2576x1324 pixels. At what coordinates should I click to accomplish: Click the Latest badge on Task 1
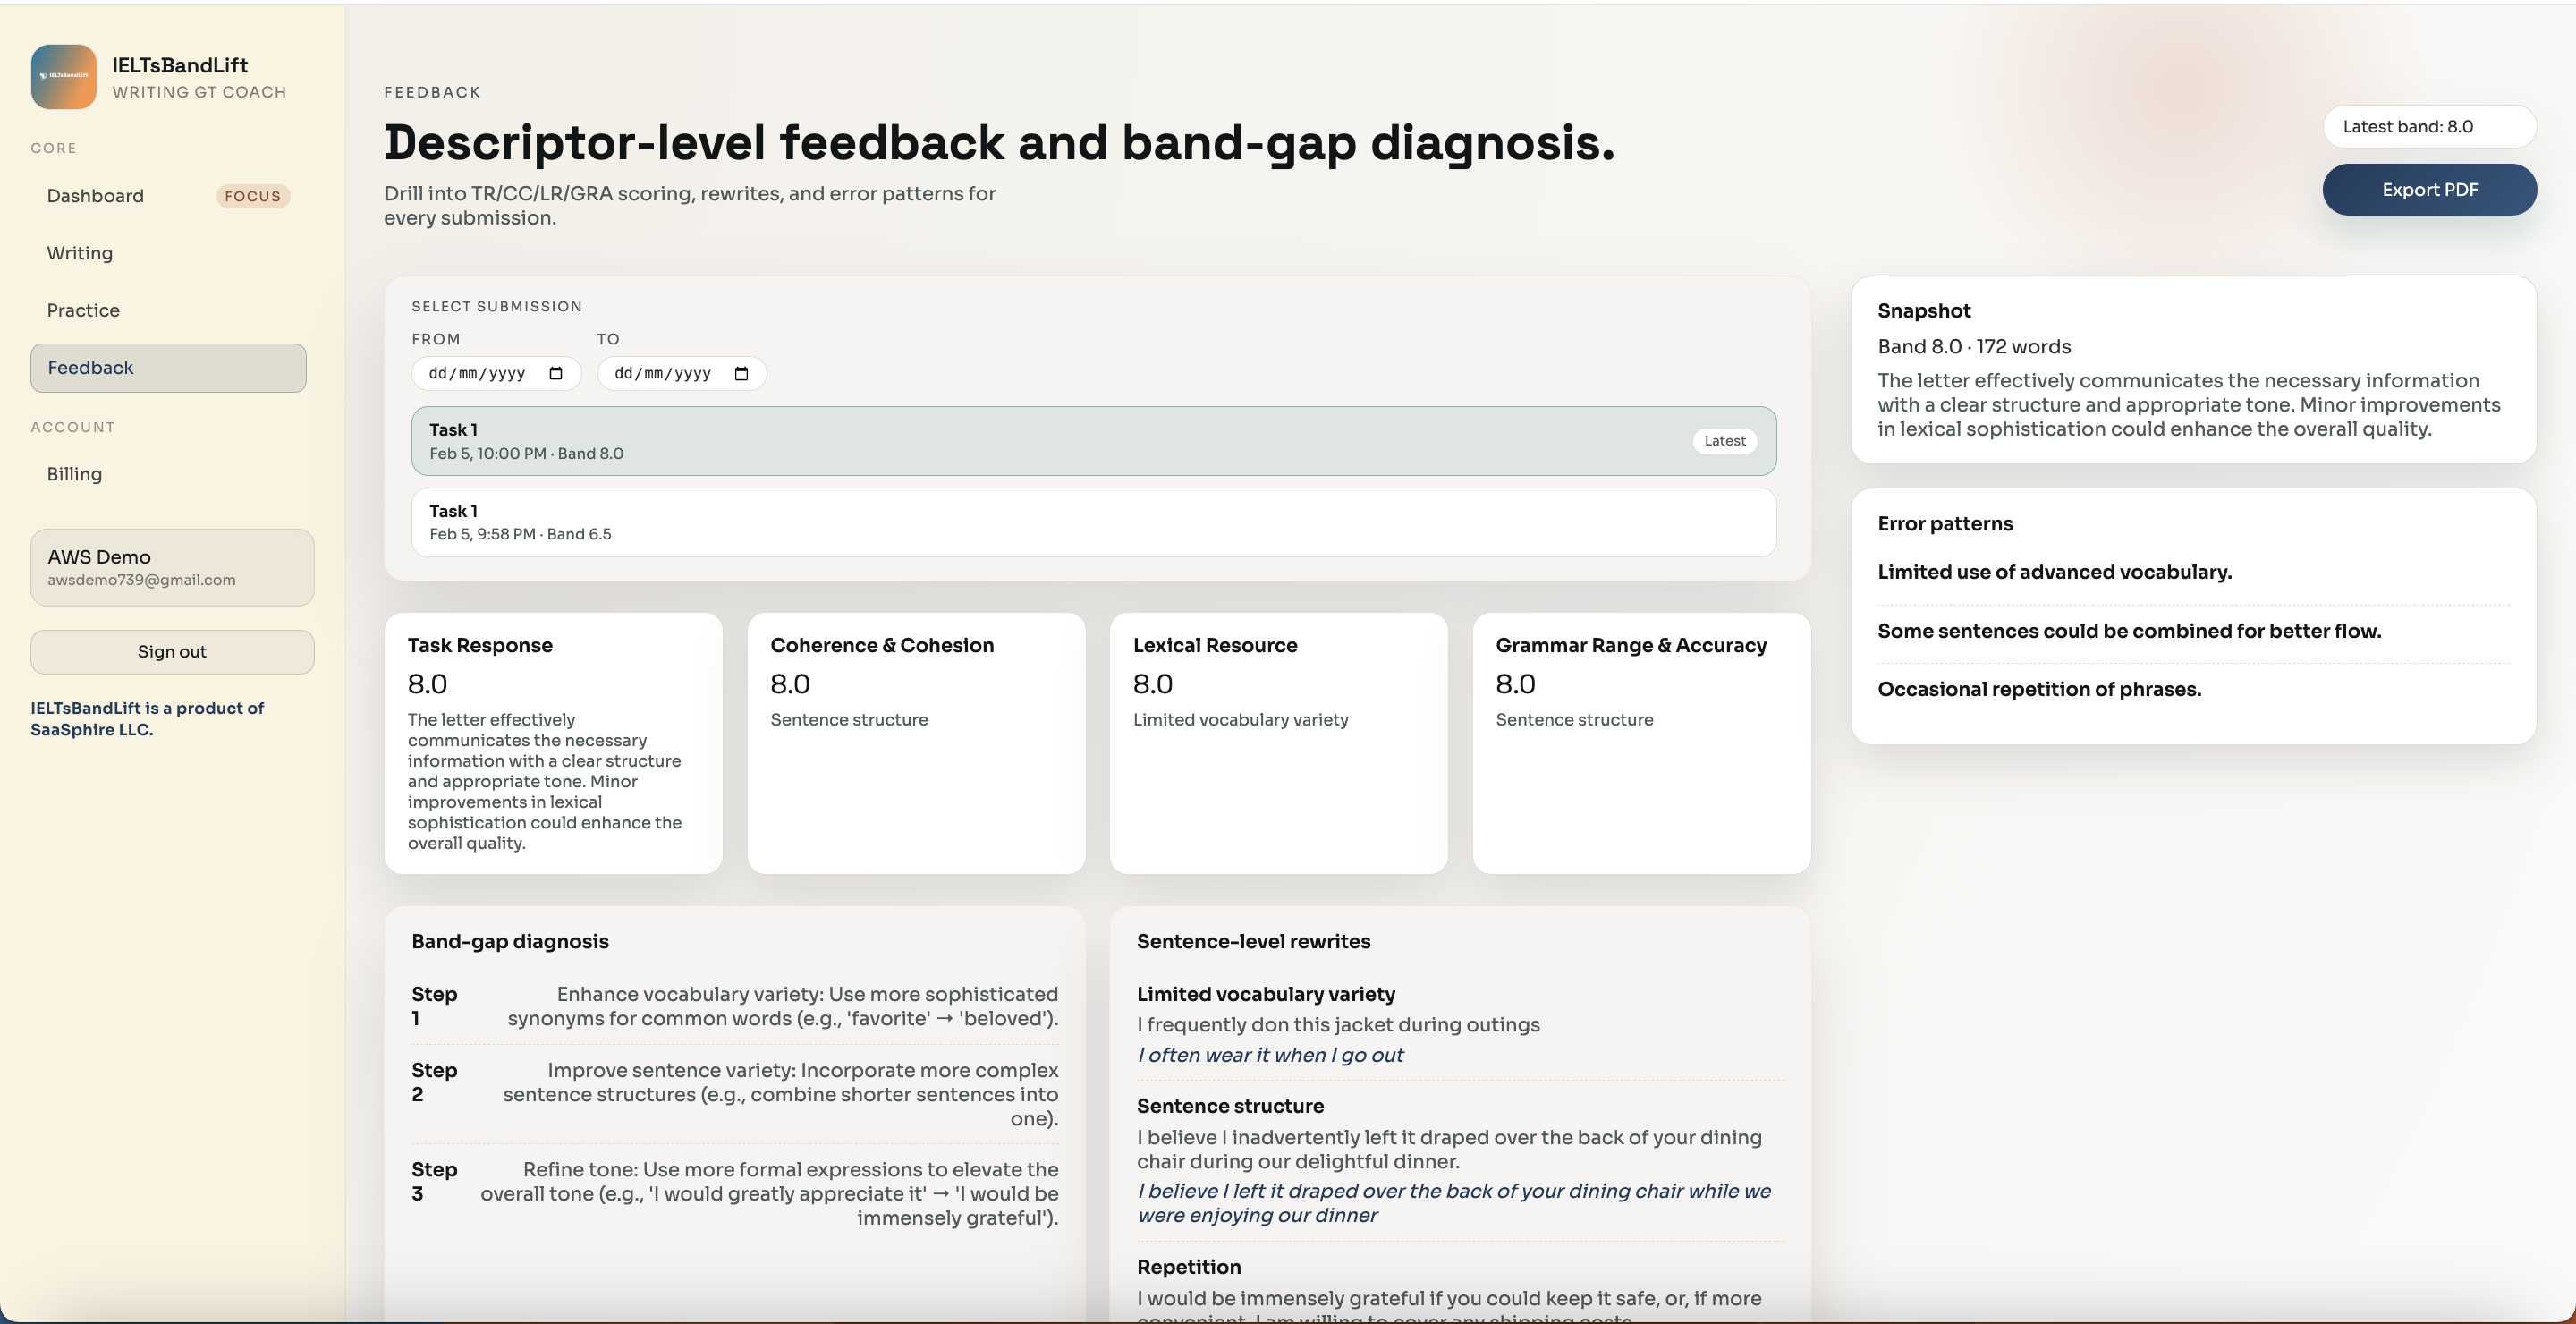click(1724, 440)
